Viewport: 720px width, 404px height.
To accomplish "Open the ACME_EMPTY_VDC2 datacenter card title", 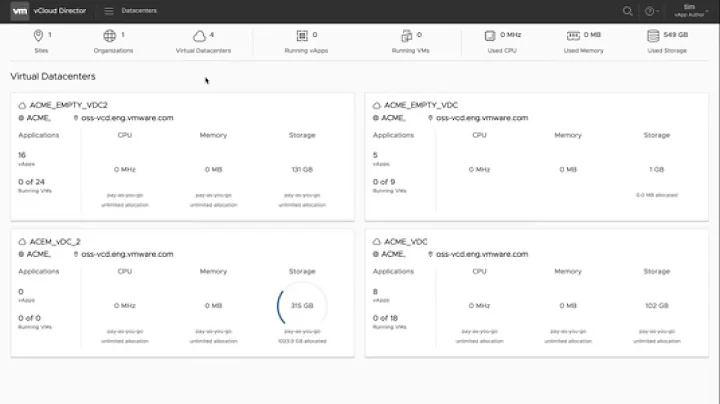I will [68, 105].
